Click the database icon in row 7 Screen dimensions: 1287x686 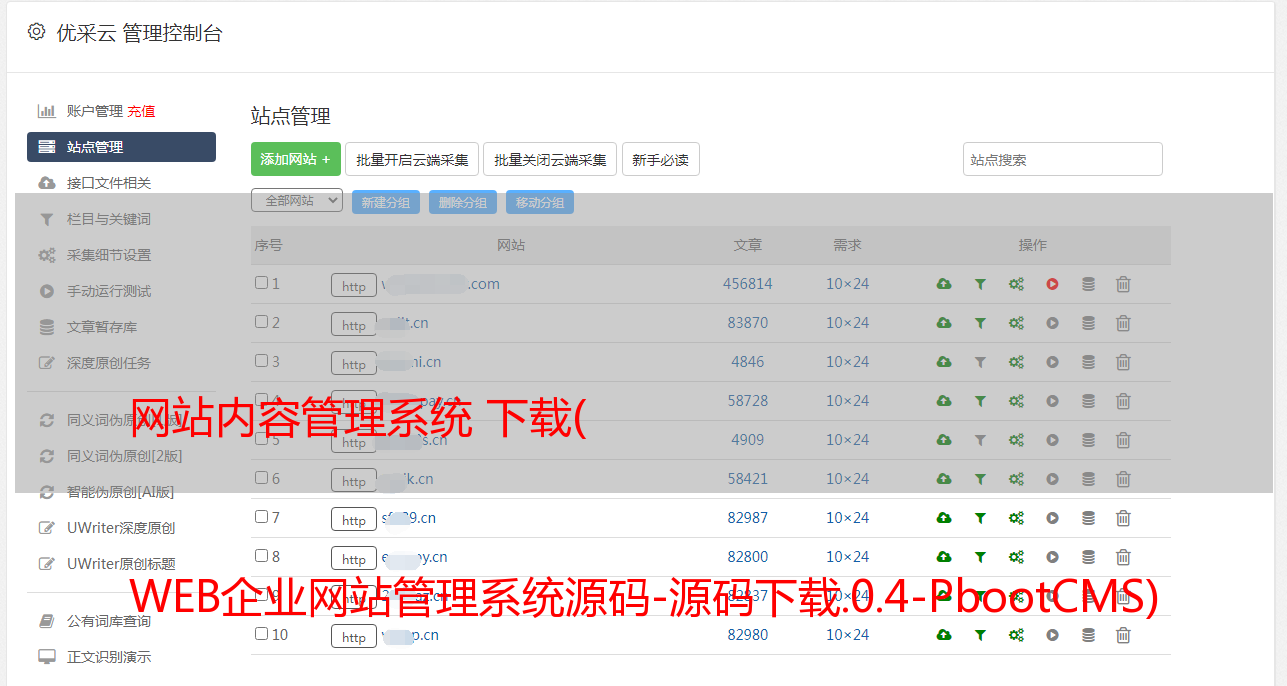[x=1088, y=518]
